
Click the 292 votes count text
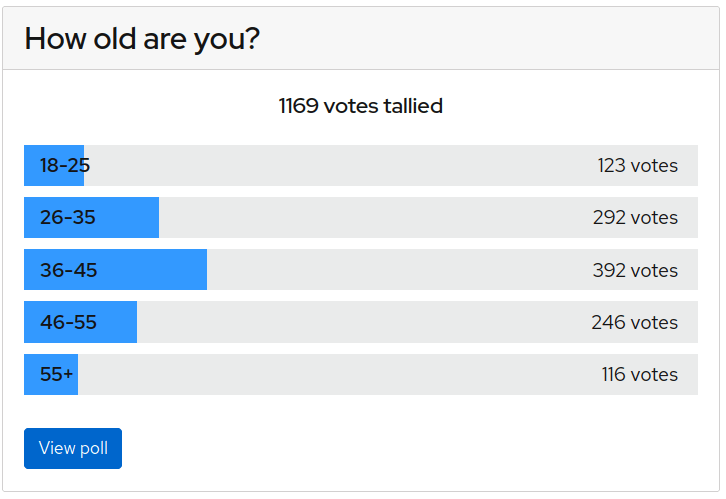click(x=635, y=218)
